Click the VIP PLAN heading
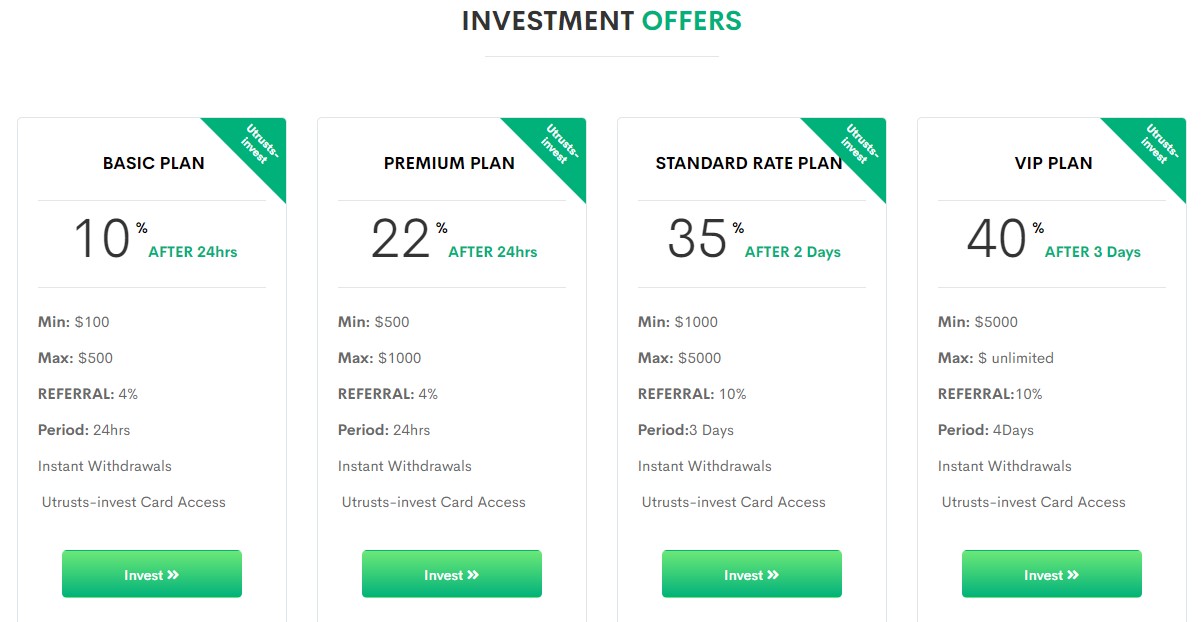Viewport: 1204px width, 622px height. tap(1053, 163)
